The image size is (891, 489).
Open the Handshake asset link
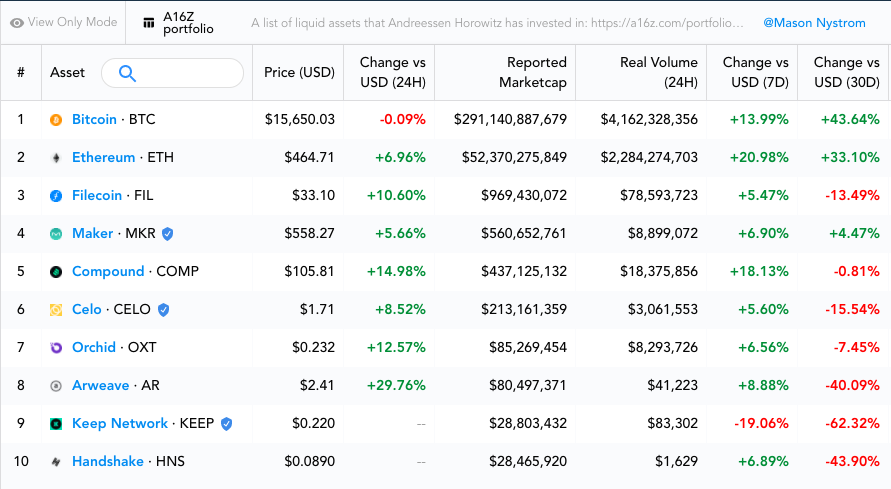point(108,461)
